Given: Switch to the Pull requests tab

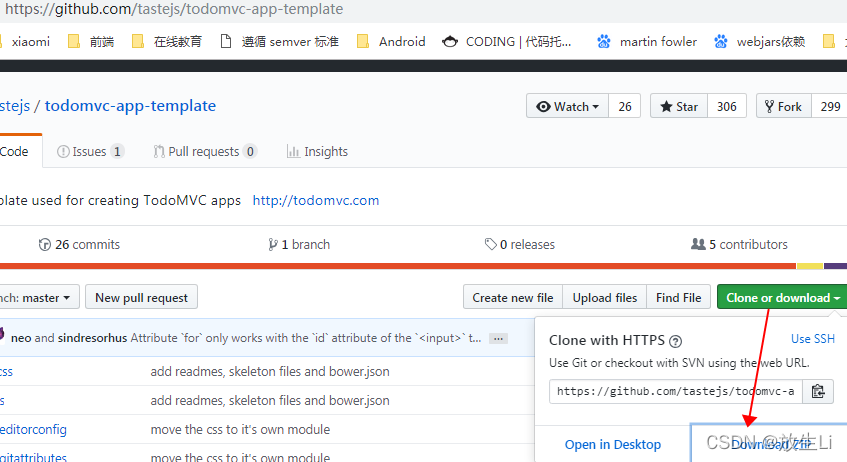Looking at the screenshot, I should (204, 152).
